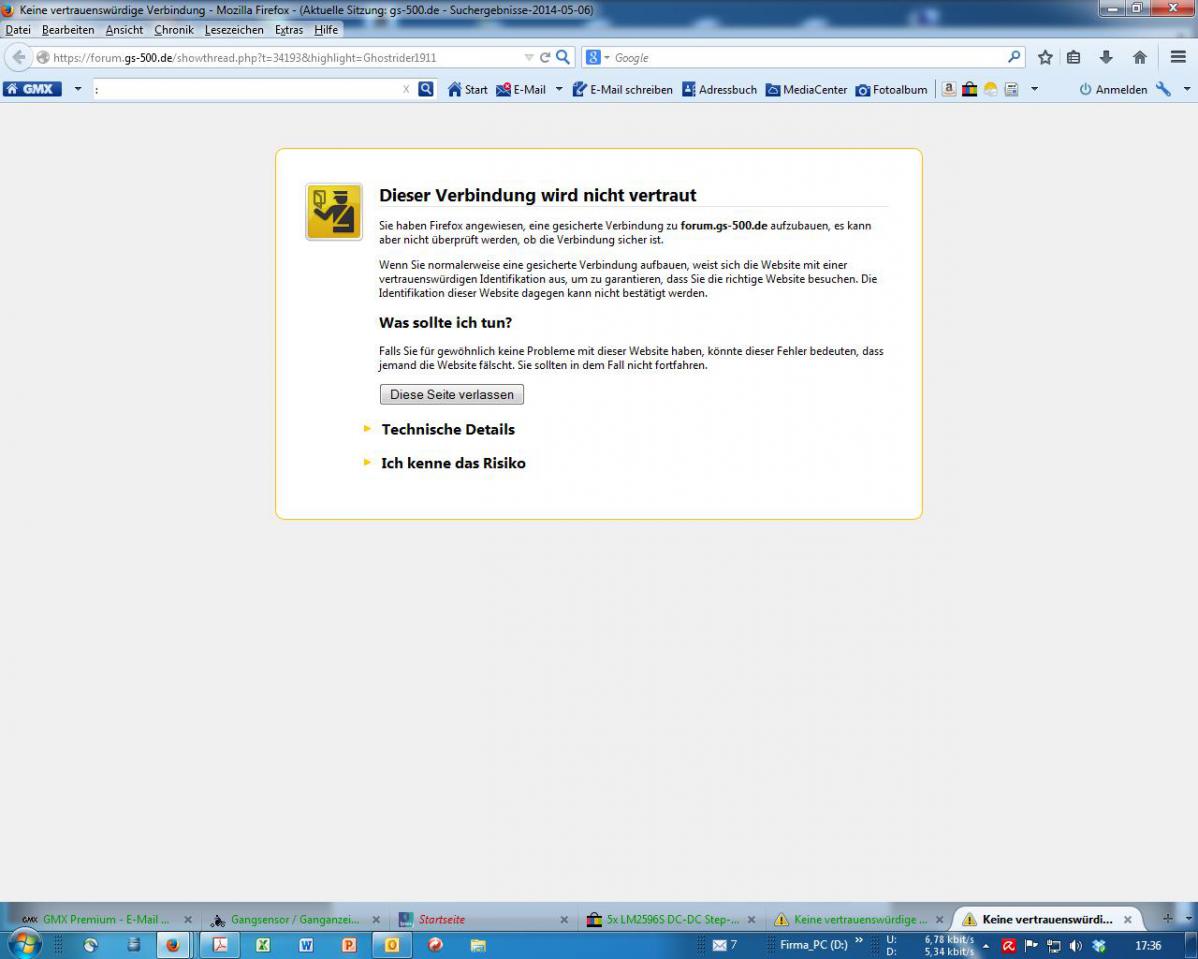Expand the 'Technische Details' section

click(447, 429)
